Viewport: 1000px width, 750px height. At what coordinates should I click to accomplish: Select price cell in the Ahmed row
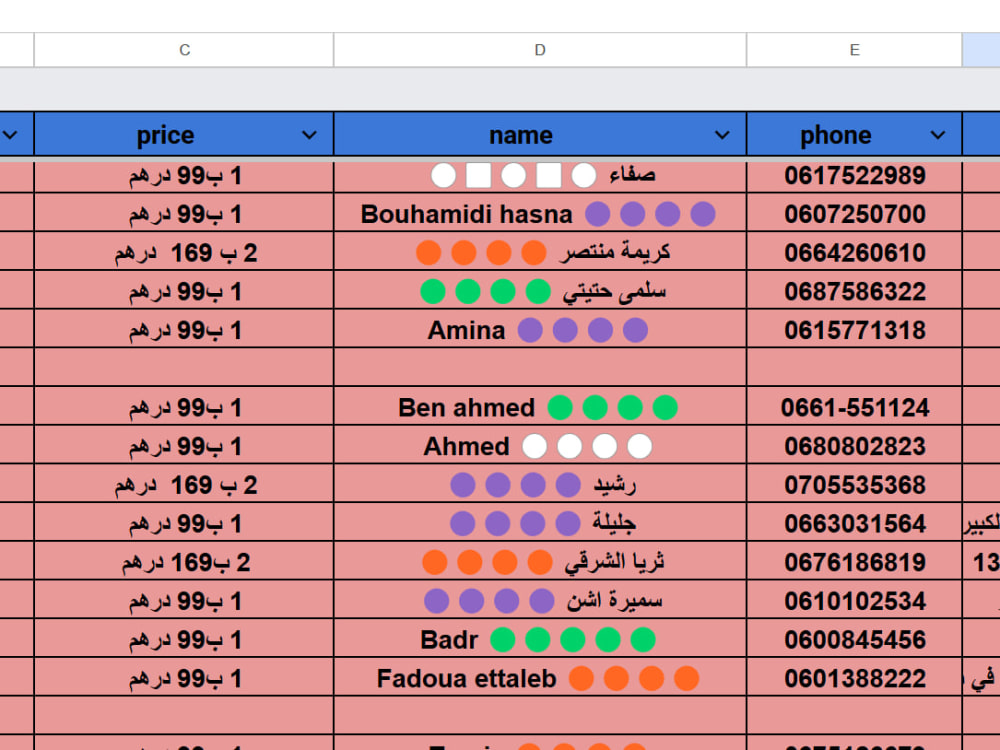click(184, 446)
